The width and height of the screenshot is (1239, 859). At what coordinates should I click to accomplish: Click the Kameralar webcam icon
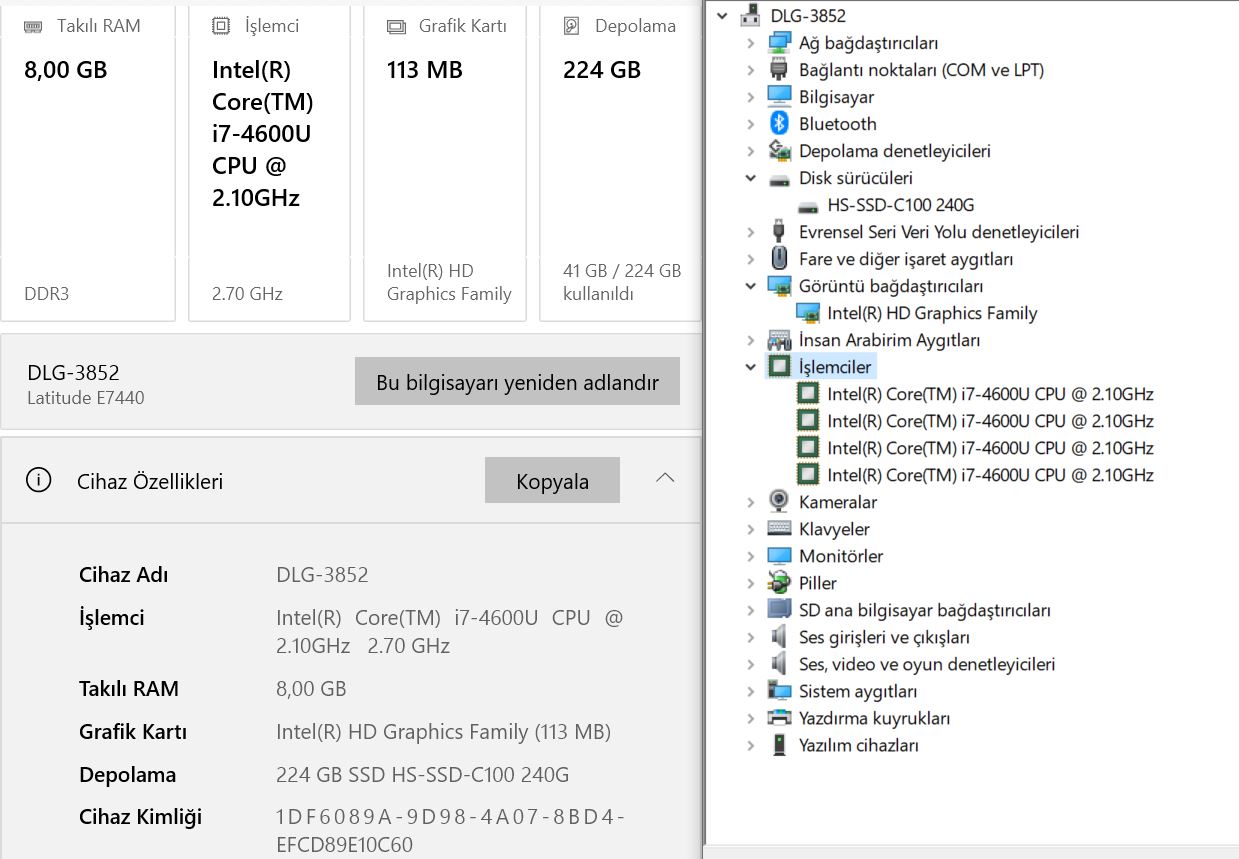[780, 502]
